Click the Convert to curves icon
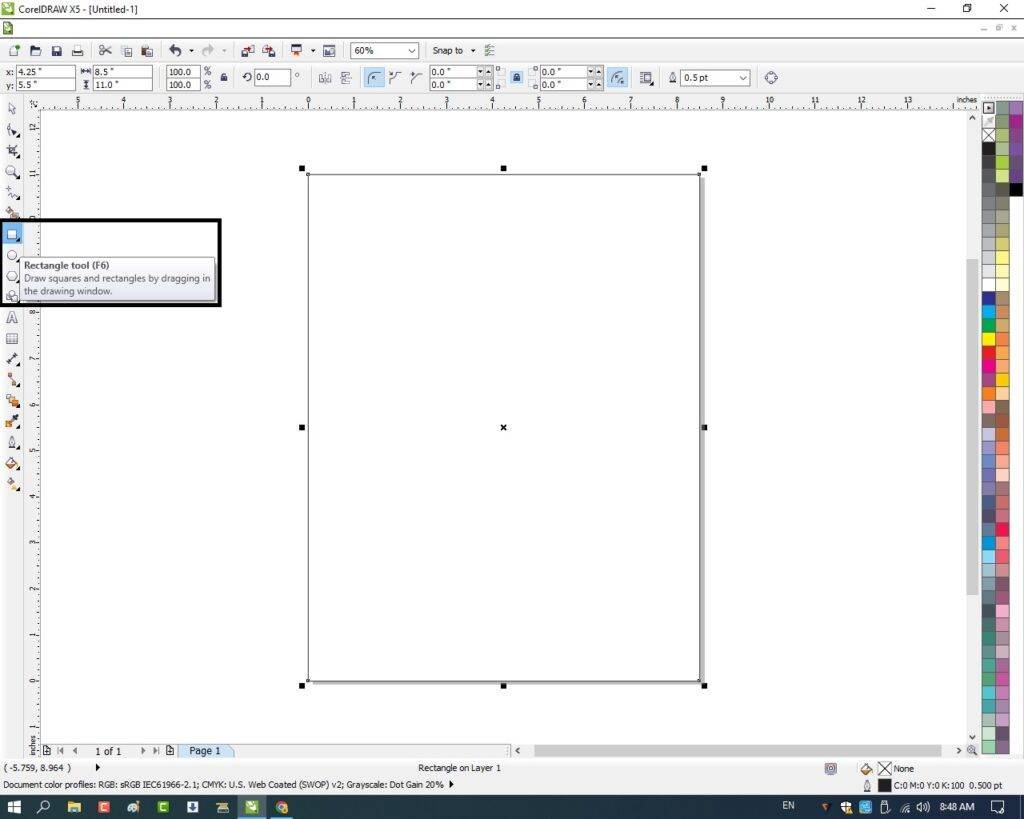 pyautogui.click(x=771, y=78)
